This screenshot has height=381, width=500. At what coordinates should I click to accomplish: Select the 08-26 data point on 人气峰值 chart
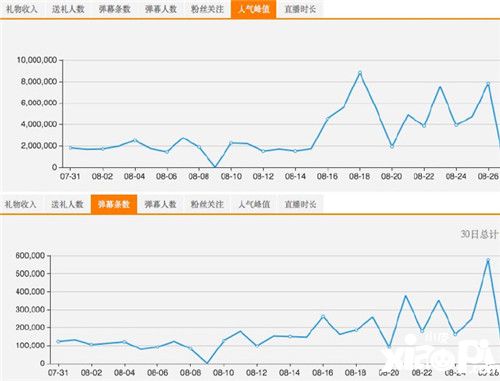pos(488,84)
